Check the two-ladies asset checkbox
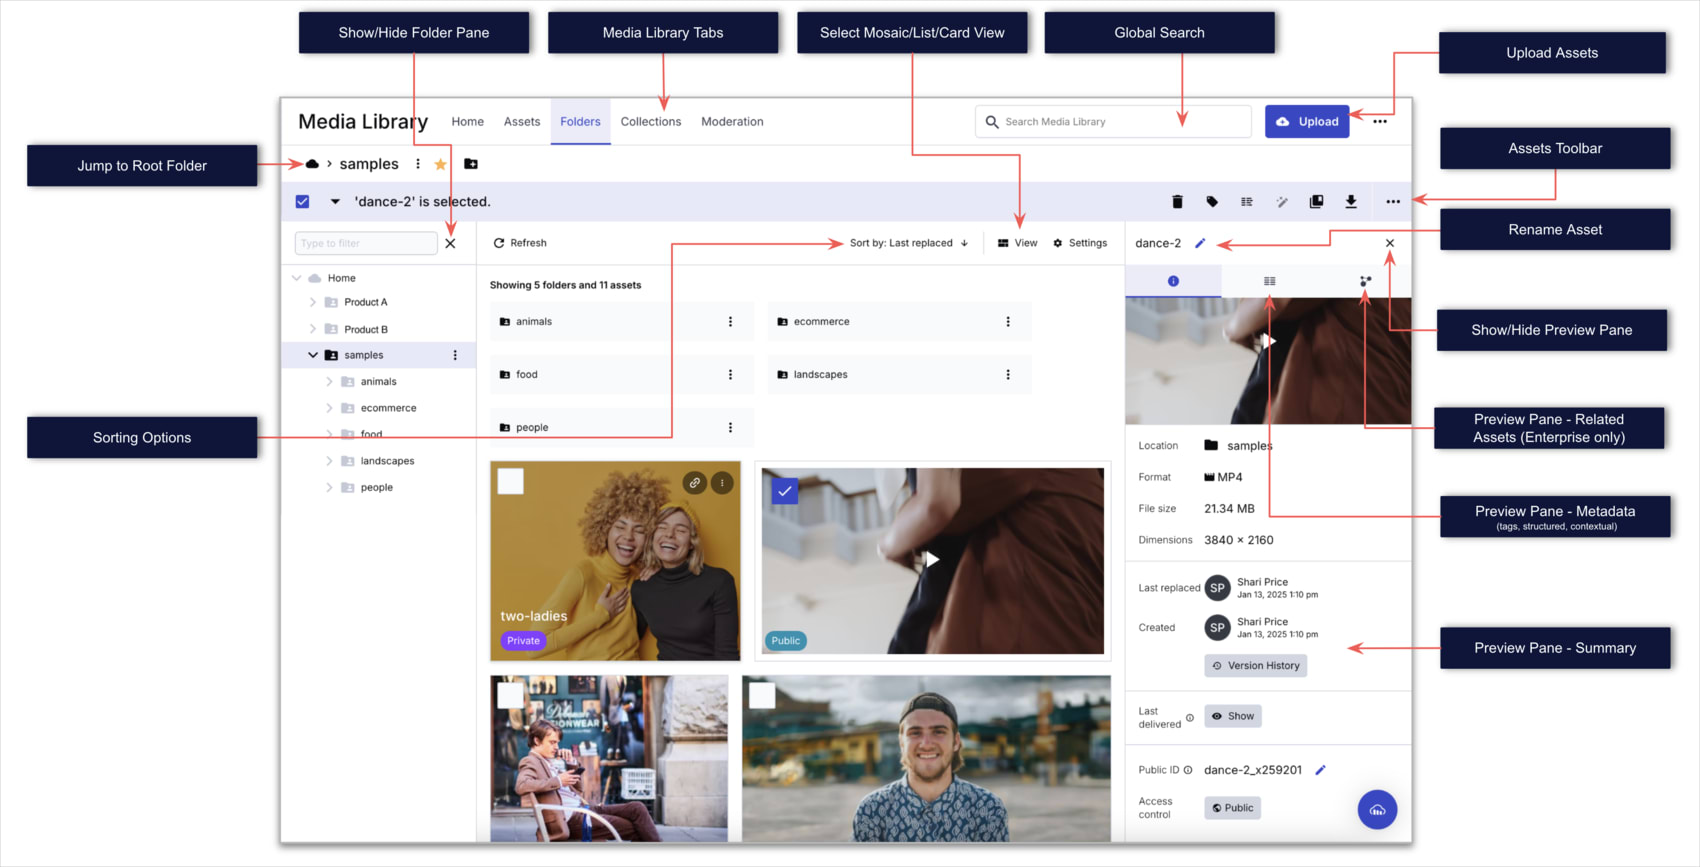Image resolution: width=1700 pixels, height=867 pixels. pos(511,482)
